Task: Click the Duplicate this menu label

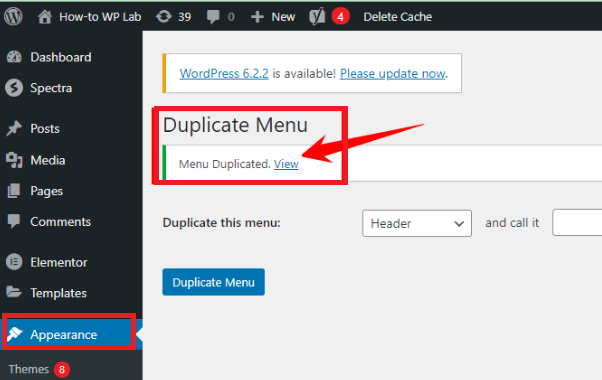Action: tap(222, 223)
